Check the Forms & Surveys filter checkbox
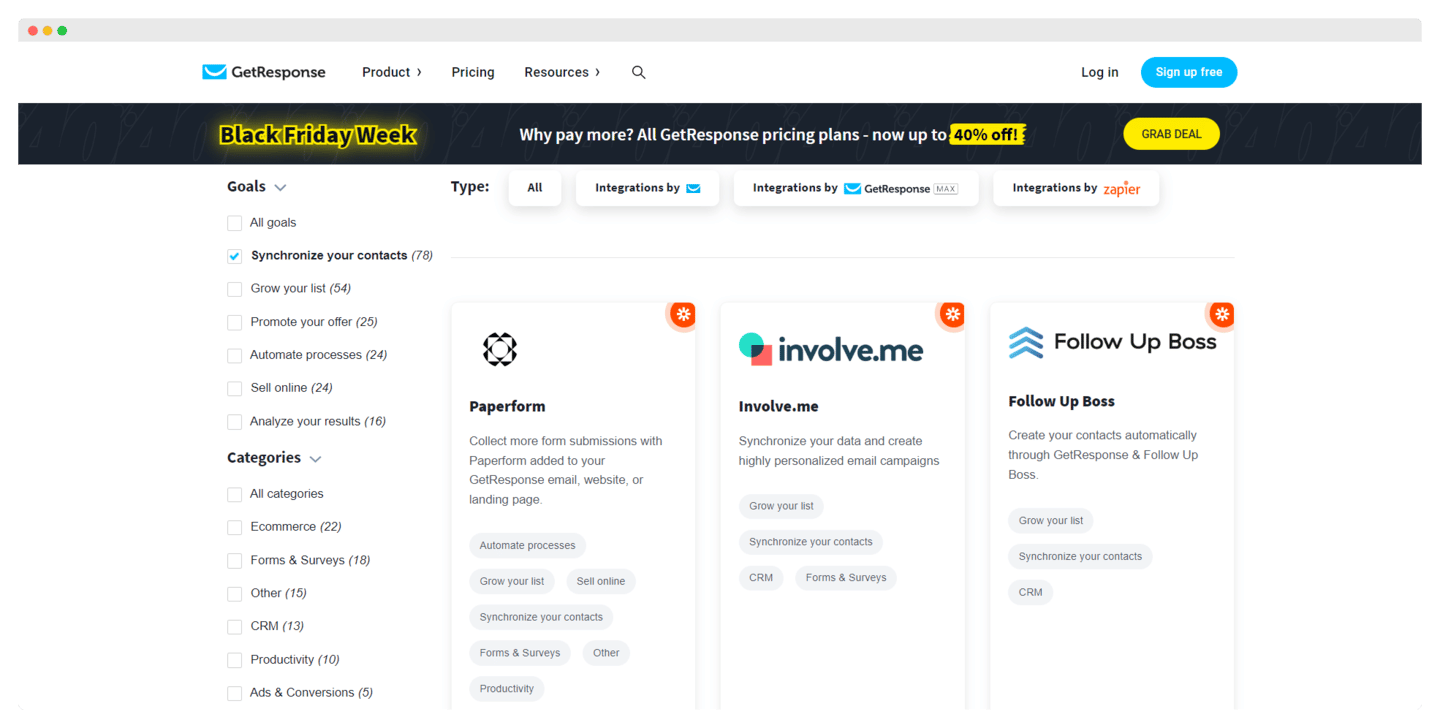 pos(234,560)
